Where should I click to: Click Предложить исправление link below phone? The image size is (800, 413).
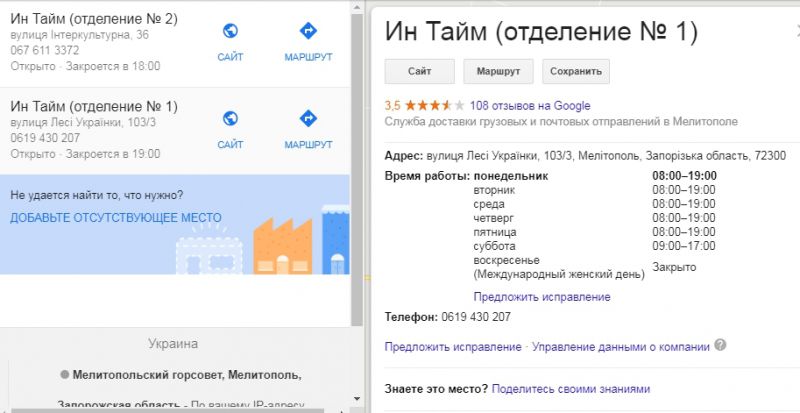point(453,347)
